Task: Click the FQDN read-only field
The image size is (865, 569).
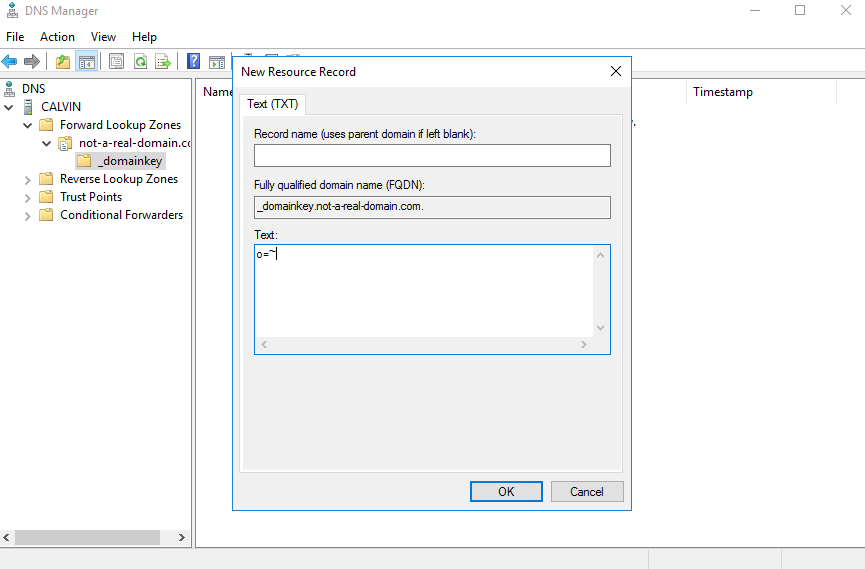Action: coord(432,207)
